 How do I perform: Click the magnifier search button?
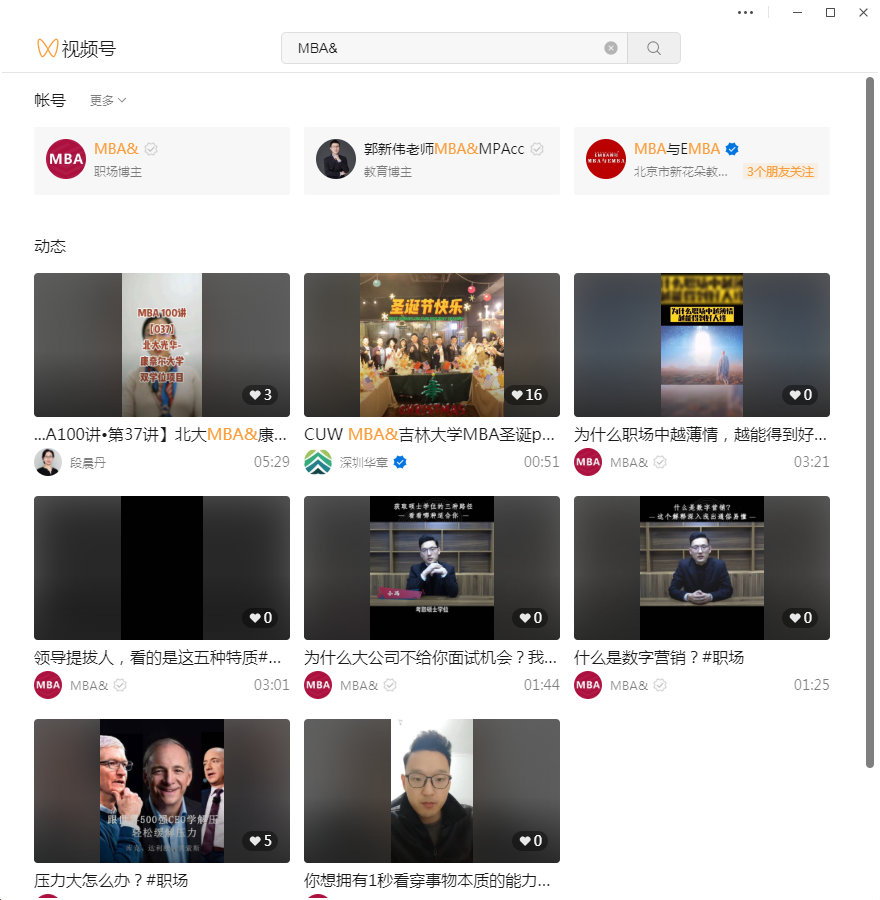click(654, 48)
